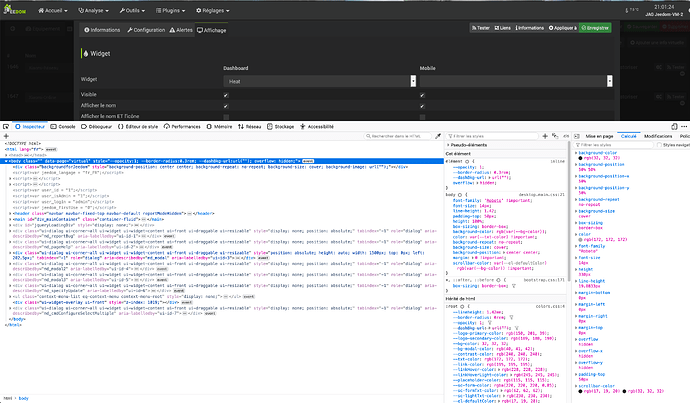The image size is (690, 403).
Task: Switch to the Configuration tab
Action: [146, 30]
